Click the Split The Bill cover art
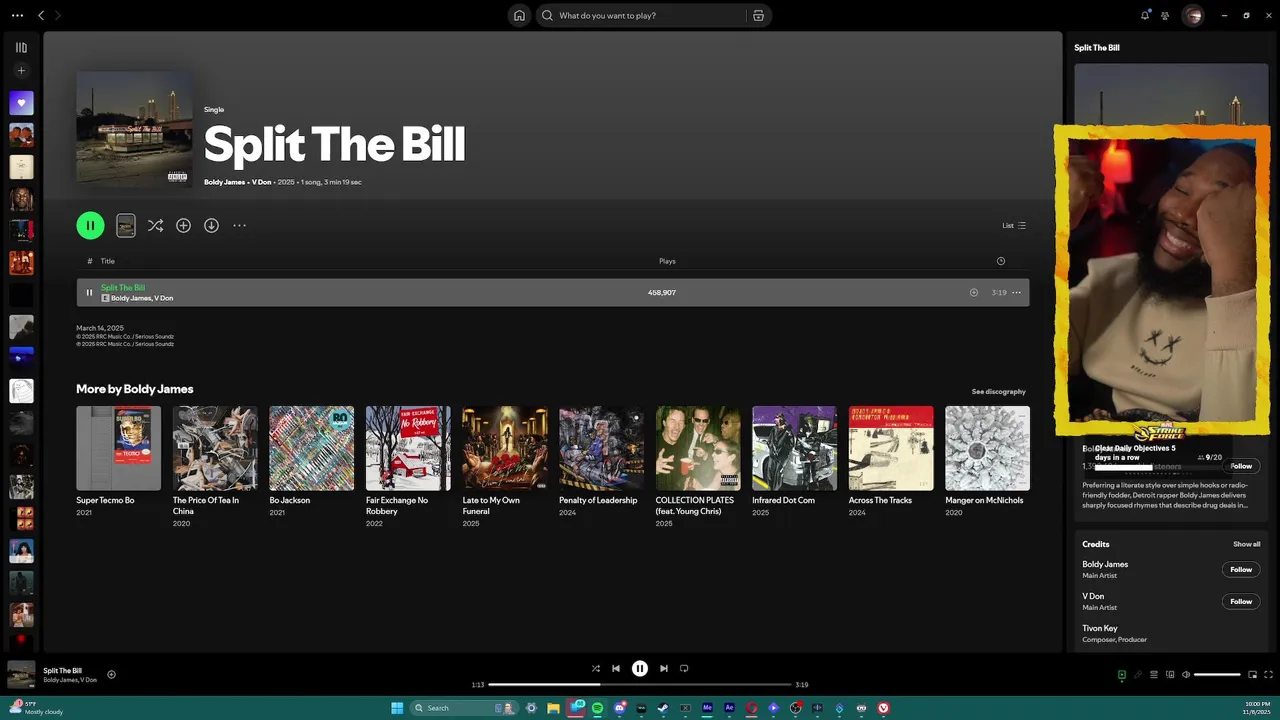Viewport: 1280px width, 720px height. [134, 128]
